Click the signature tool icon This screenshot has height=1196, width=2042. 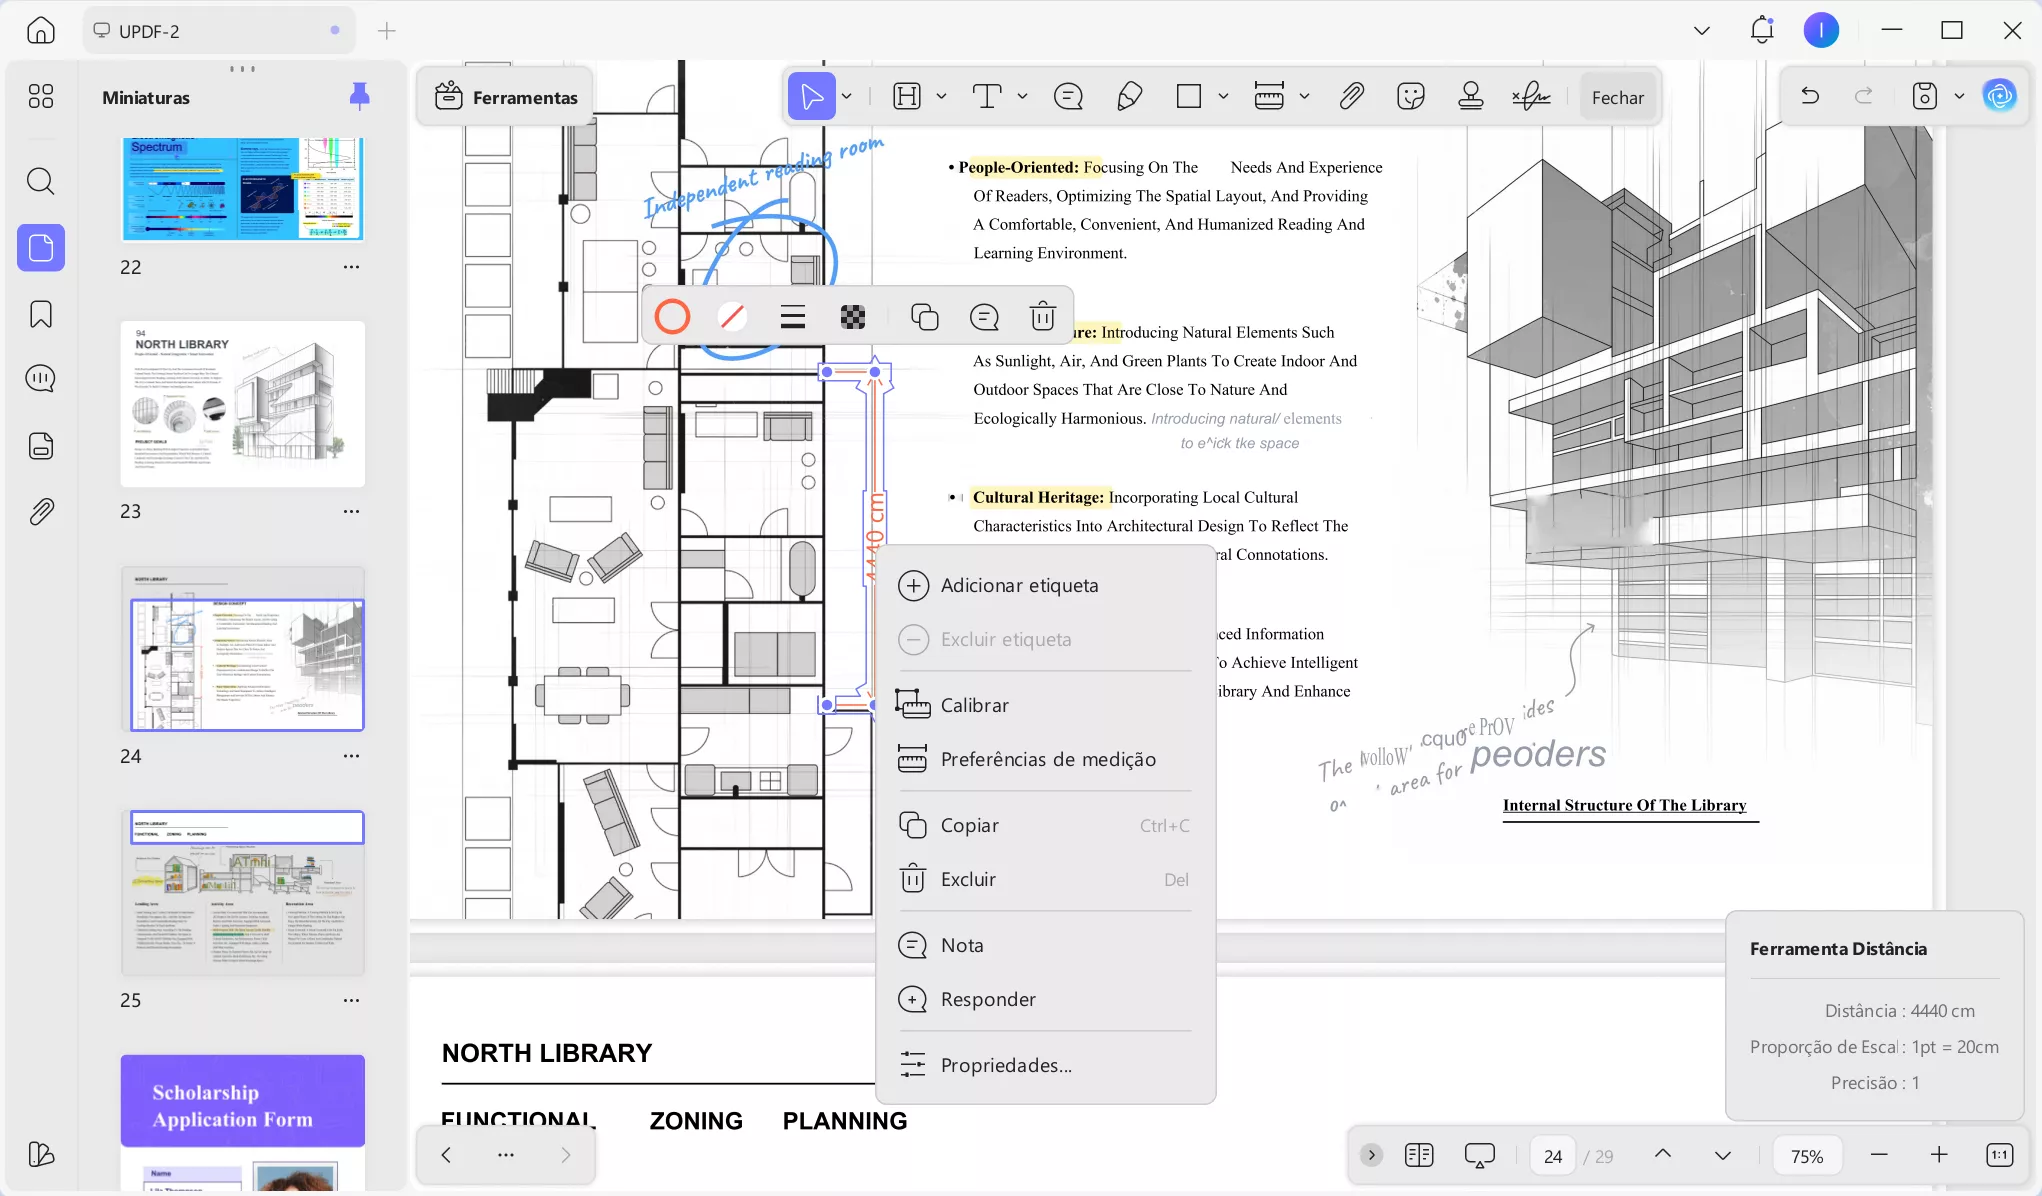[1530, 96]
